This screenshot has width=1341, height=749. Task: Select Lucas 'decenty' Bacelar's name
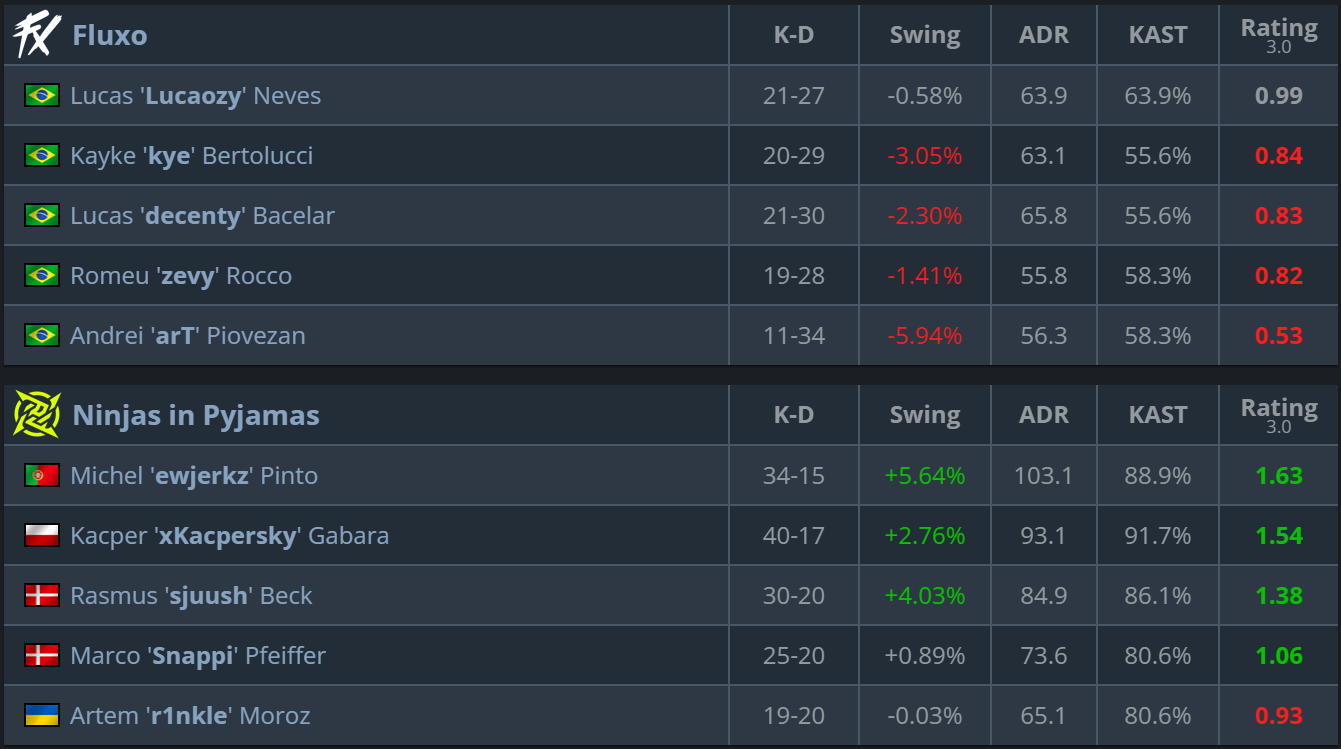pos(202,216)
